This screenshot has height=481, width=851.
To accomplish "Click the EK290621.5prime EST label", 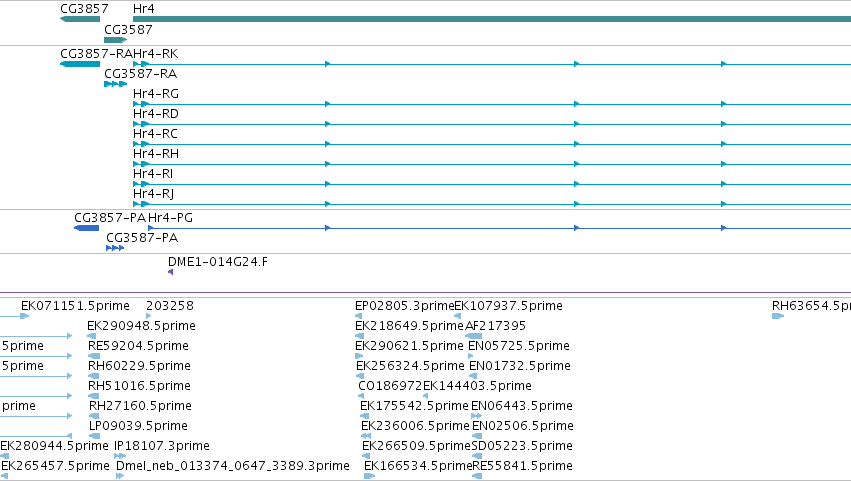I will pos(409,346).
